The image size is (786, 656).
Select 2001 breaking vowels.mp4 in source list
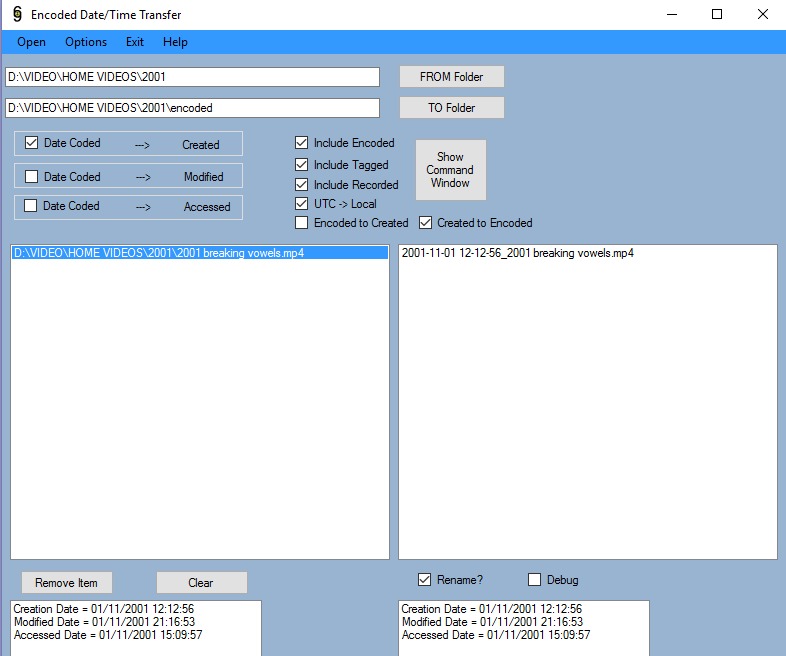point(158,253)
